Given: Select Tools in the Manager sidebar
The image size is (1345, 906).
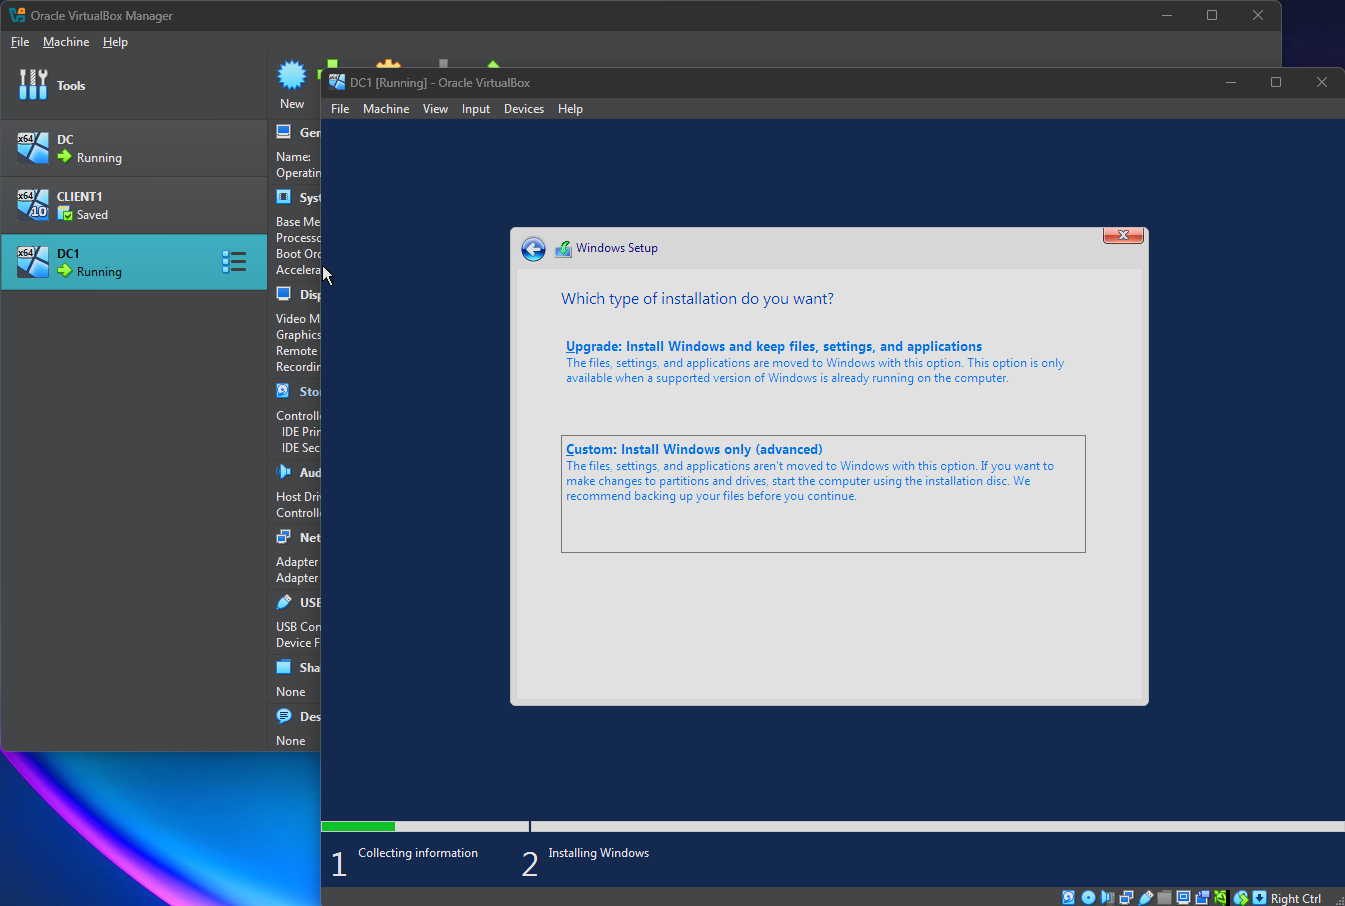Looking at the screenshot, I should pyautogui.click(x=134, y=86).
